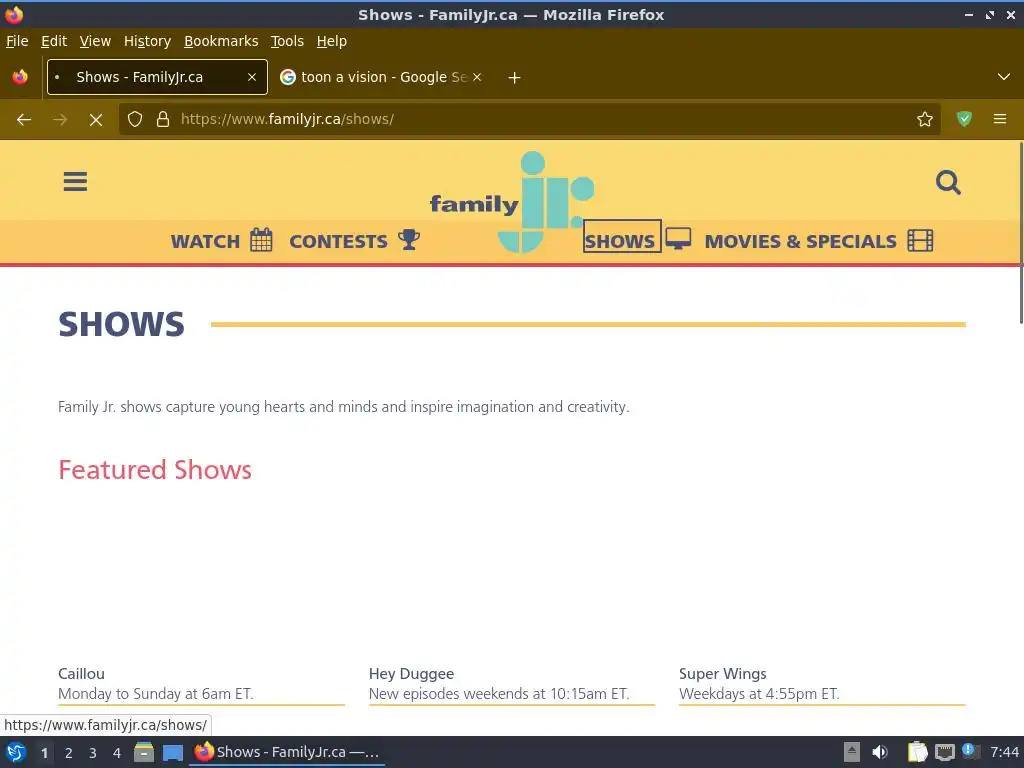Click the site search magnifier icon

[948, 182]
